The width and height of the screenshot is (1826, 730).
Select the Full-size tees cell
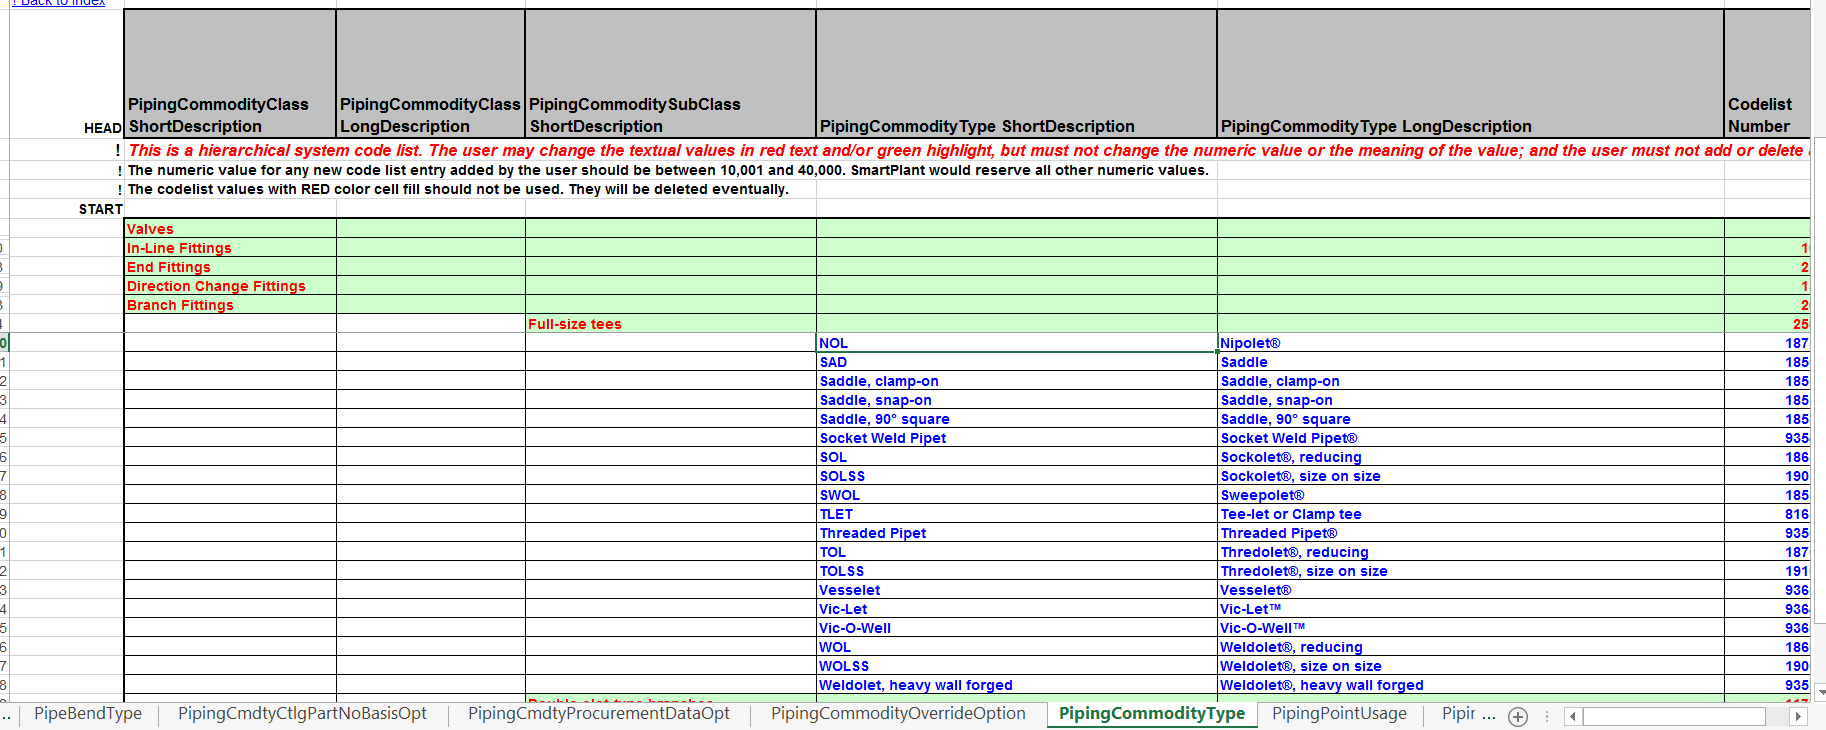(x=671, y=324)
